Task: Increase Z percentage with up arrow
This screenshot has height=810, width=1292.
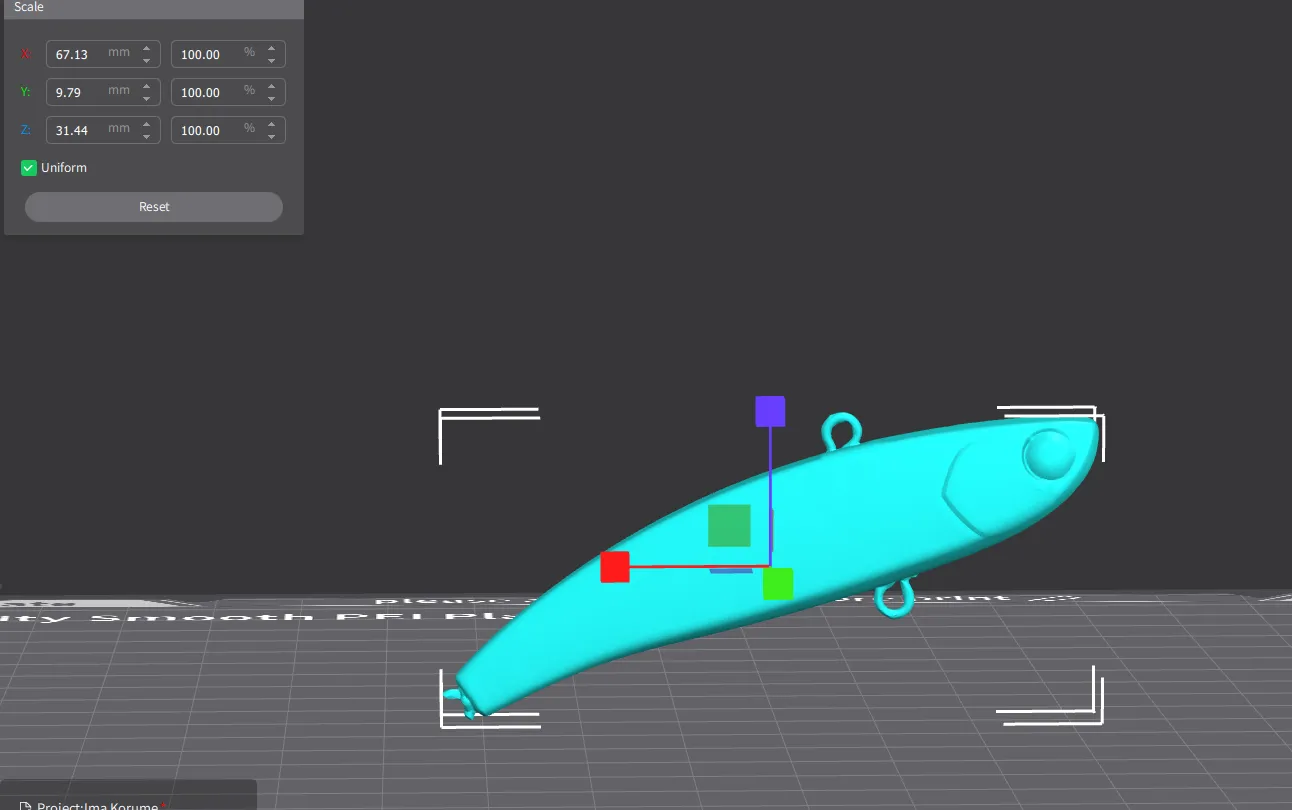Action: (x=271, y=124)
